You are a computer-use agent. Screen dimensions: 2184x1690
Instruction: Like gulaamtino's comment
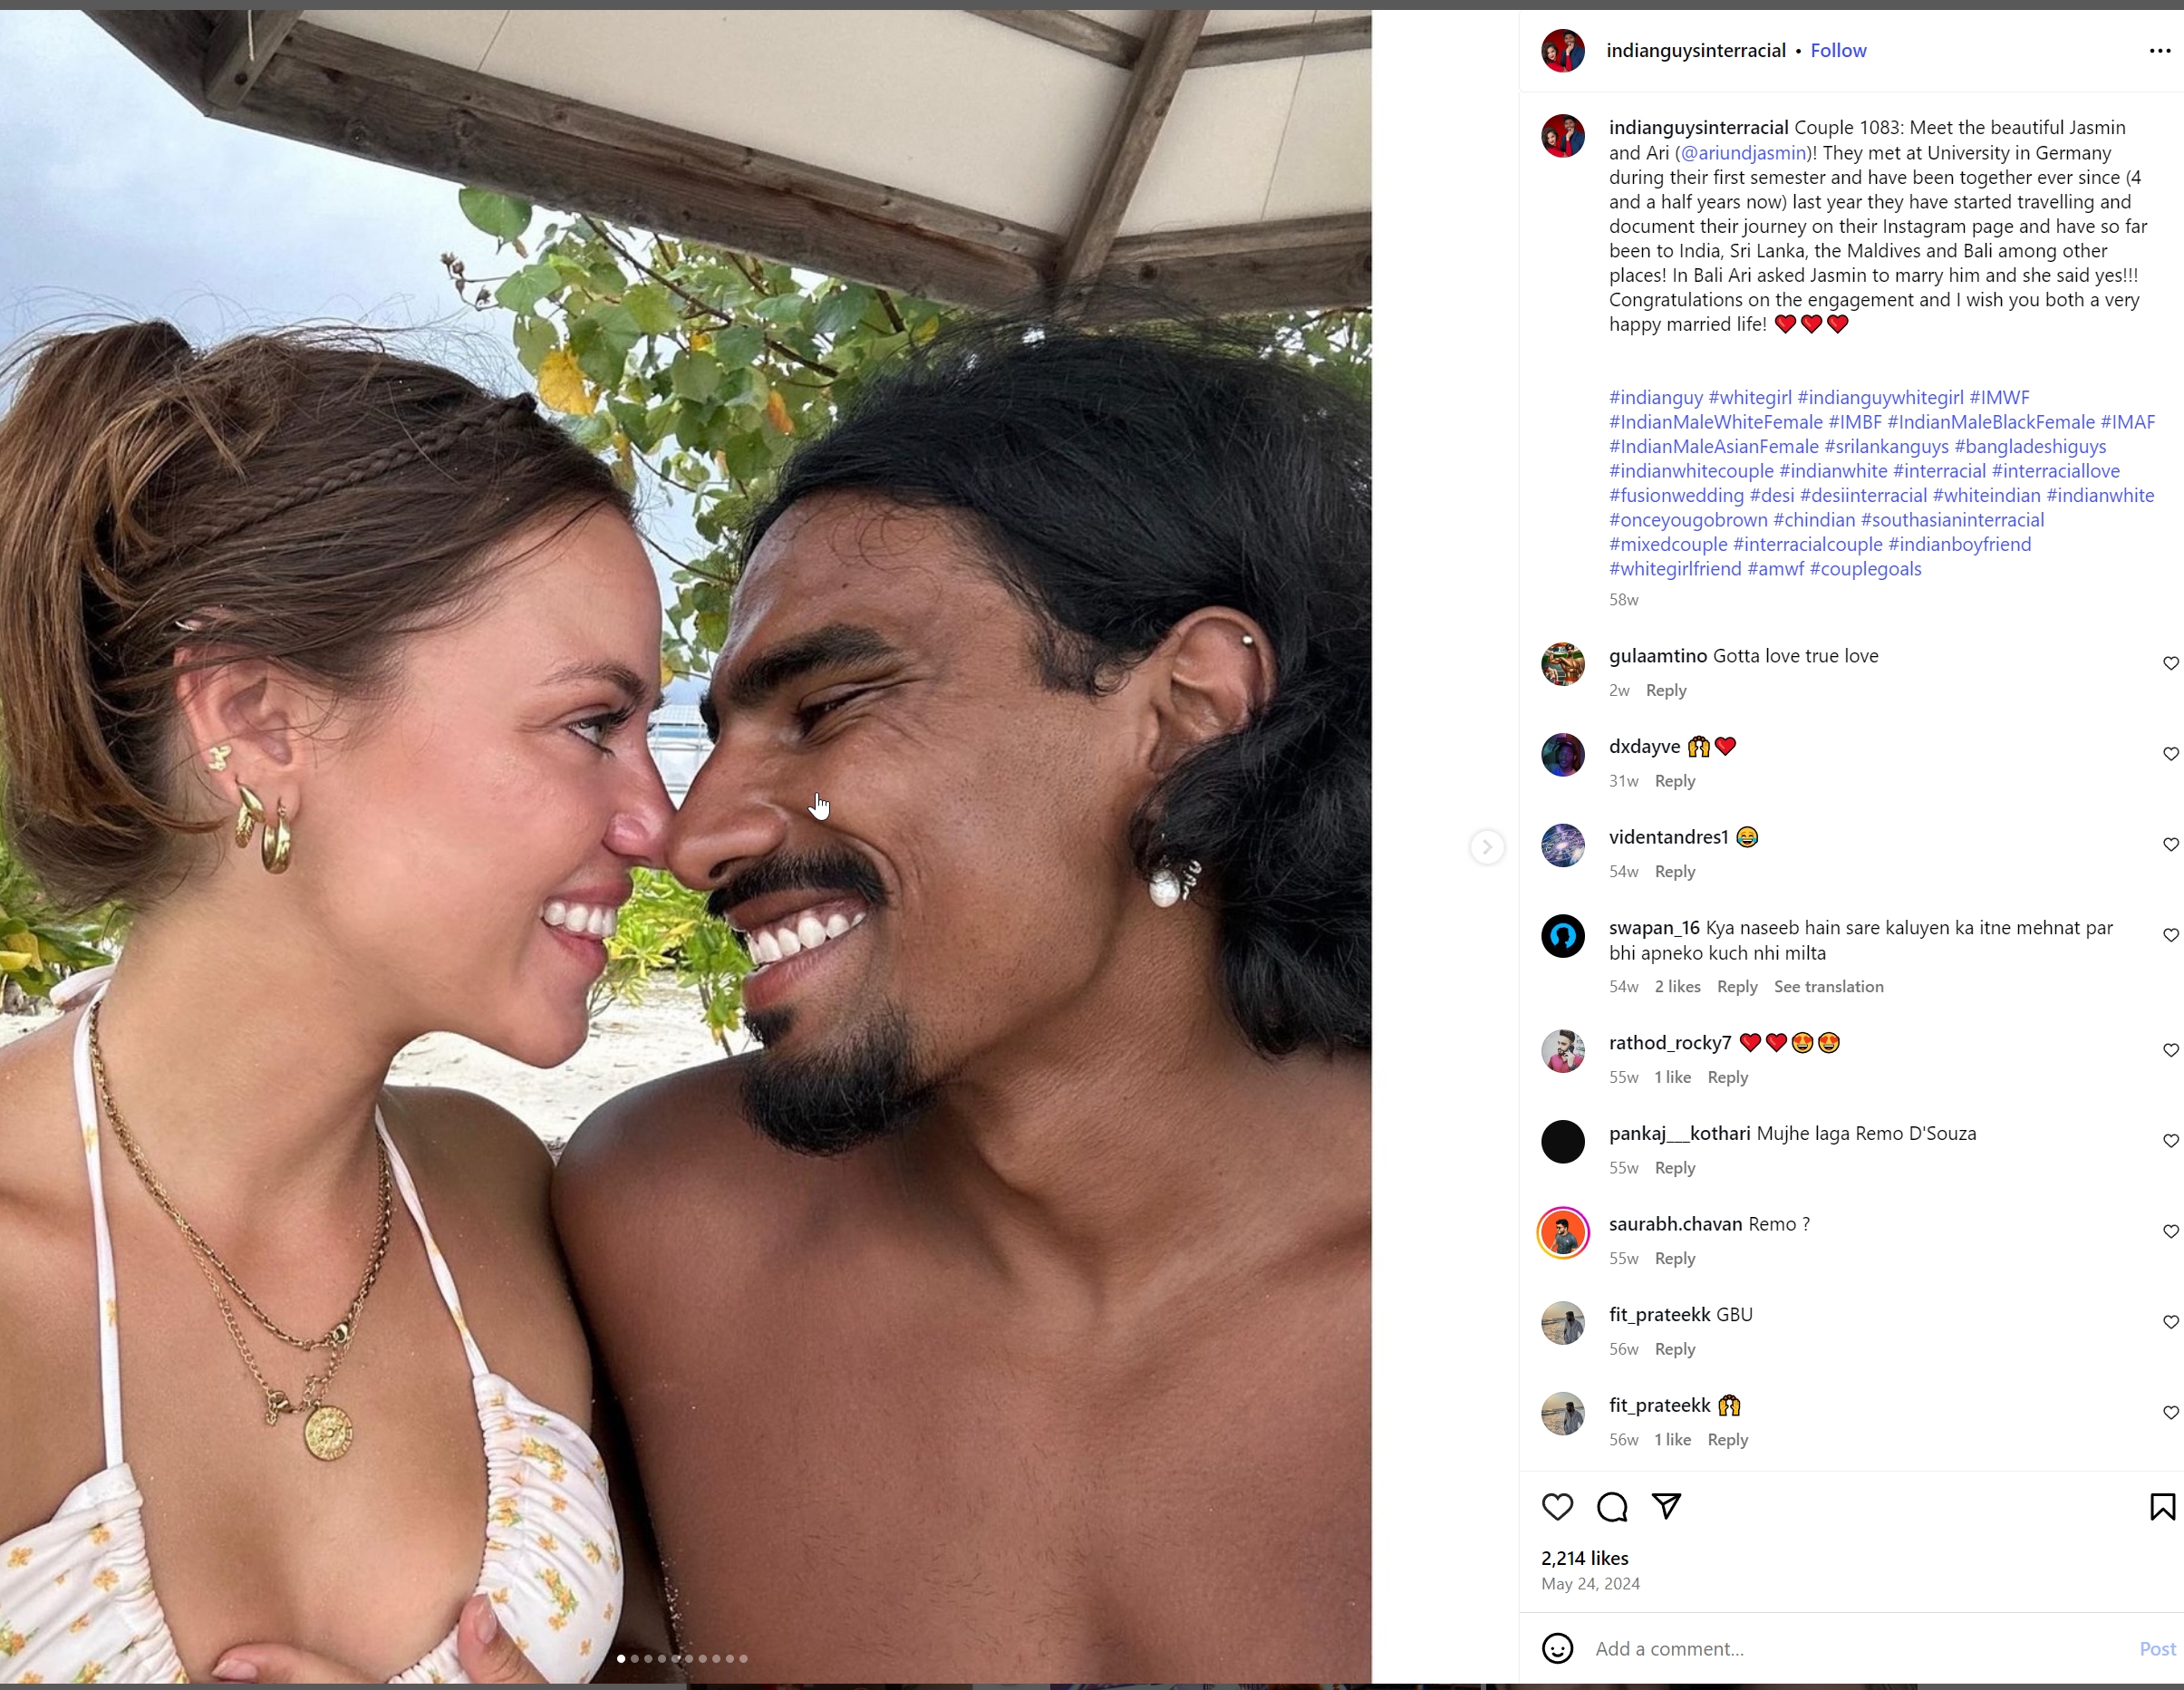click(2170, 664)
